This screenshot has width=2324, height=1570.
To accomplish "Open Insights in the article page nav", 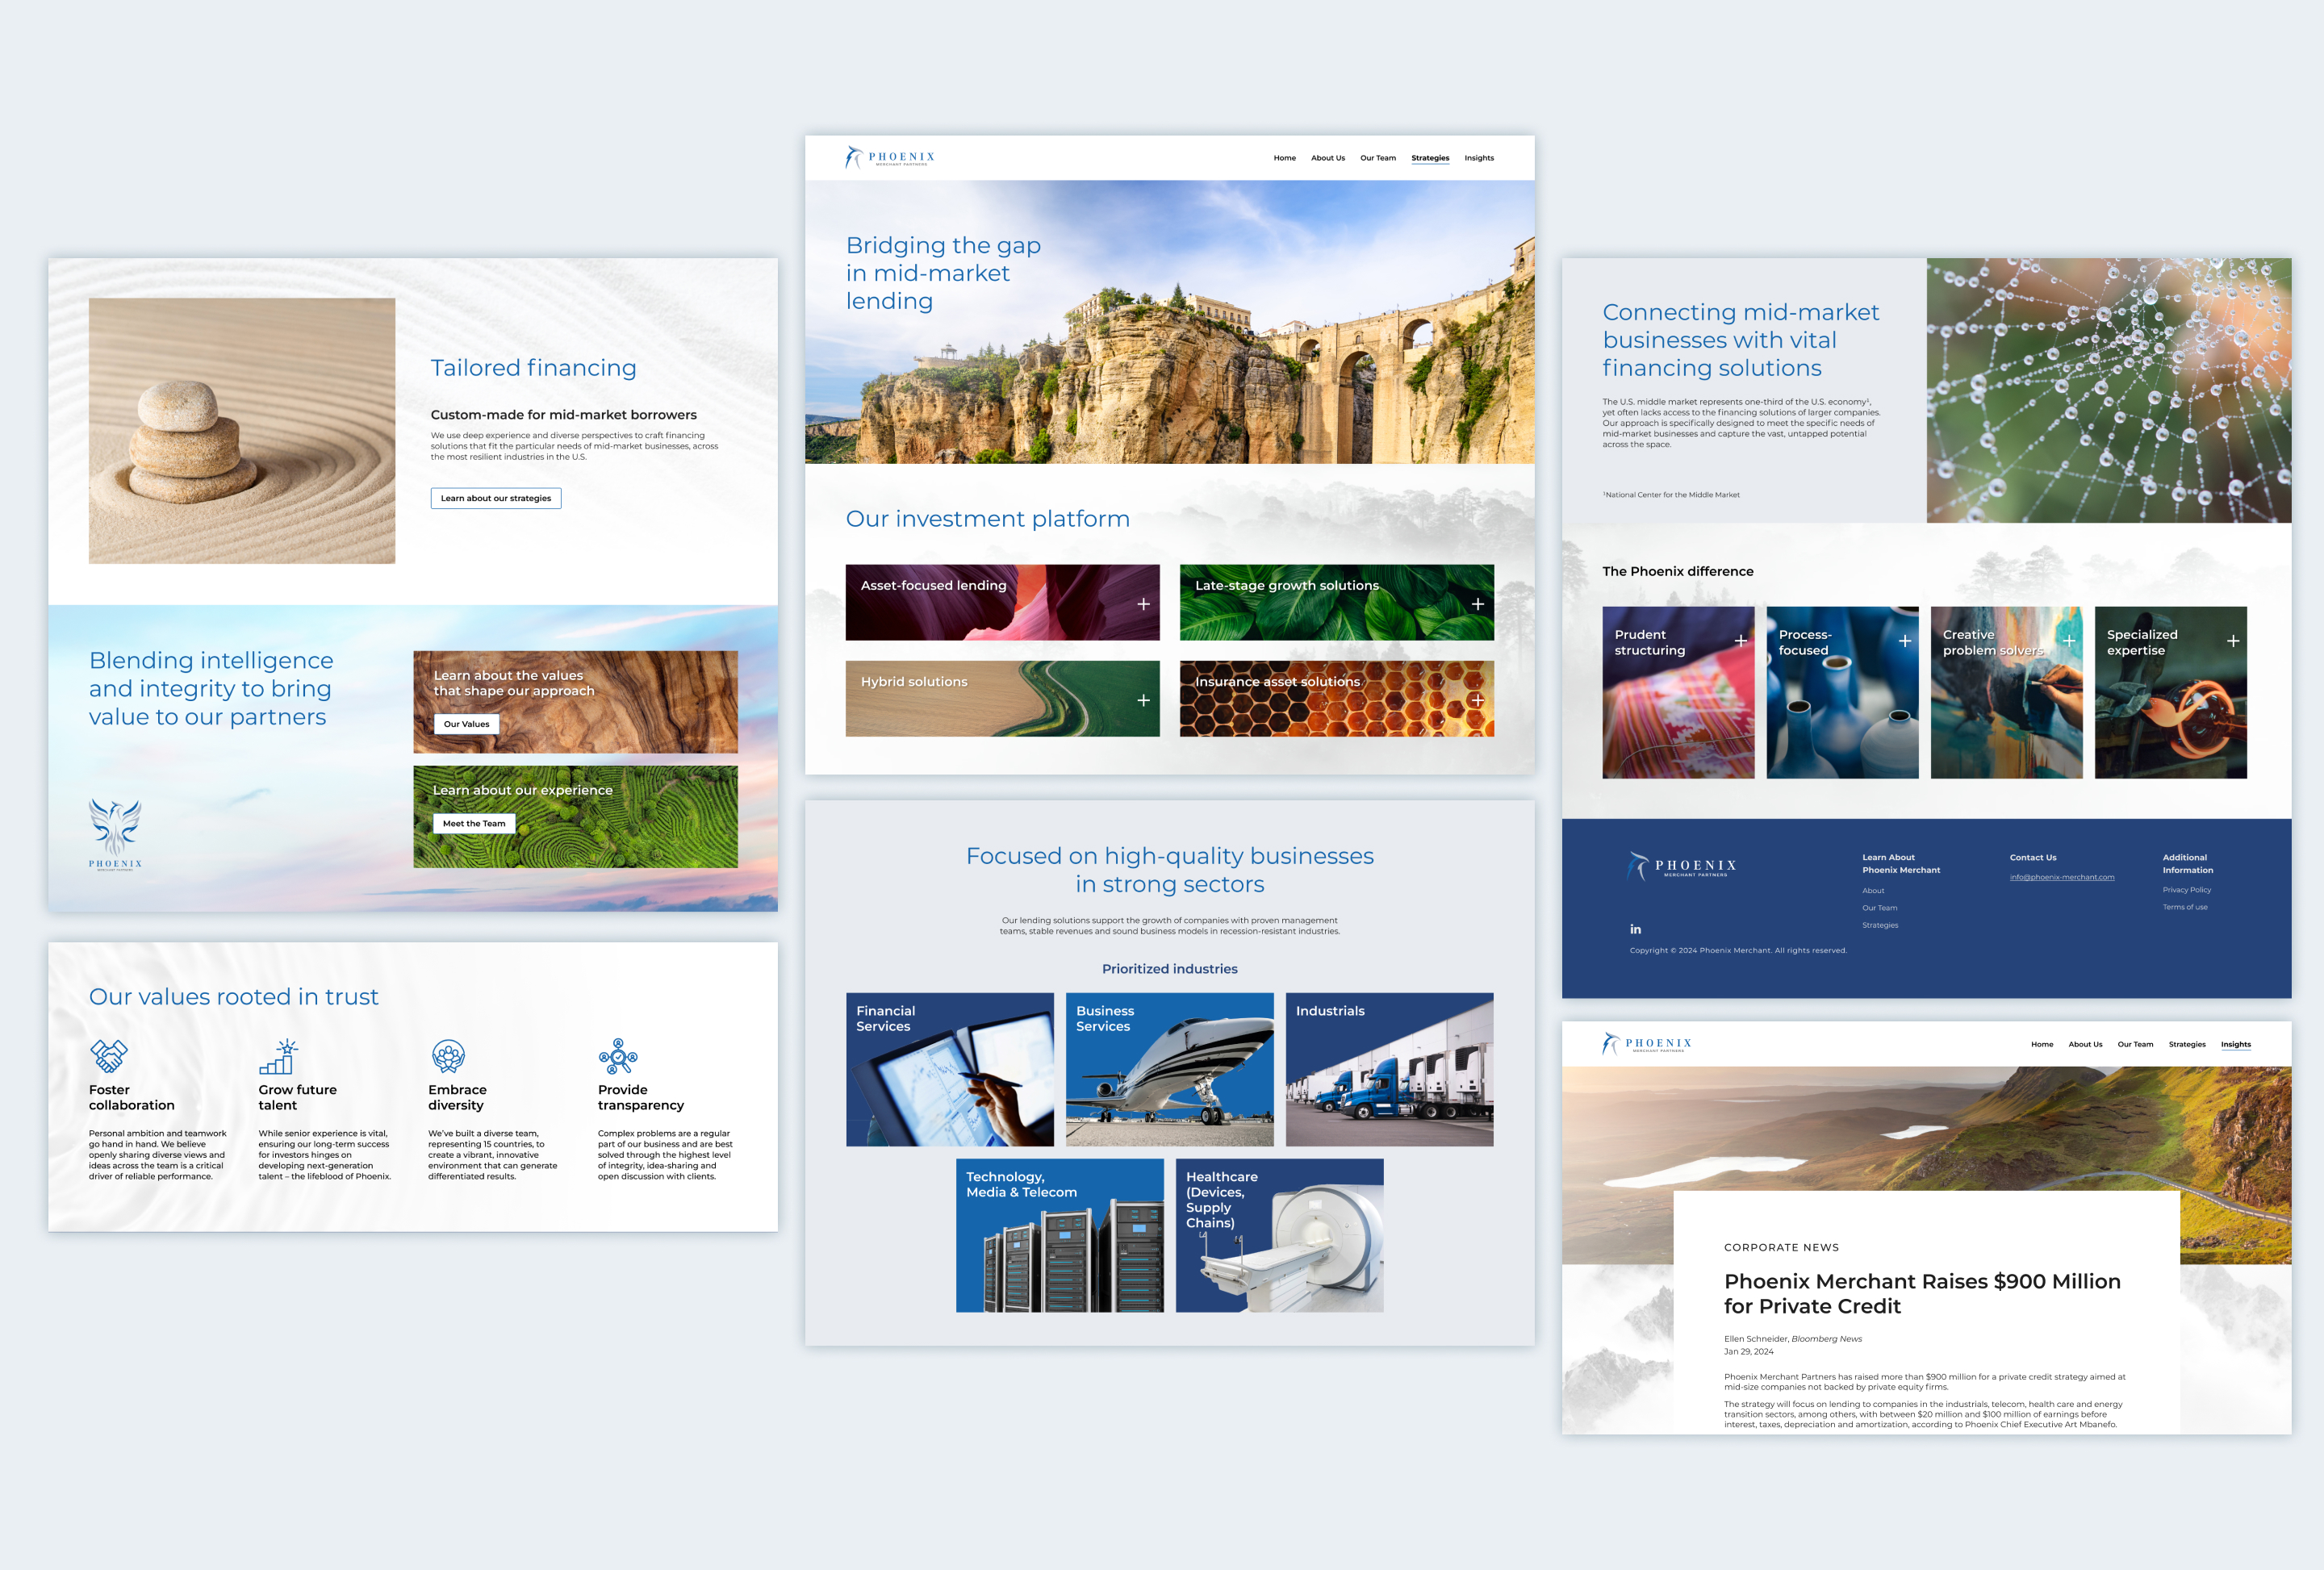I will [2235, 1044].
